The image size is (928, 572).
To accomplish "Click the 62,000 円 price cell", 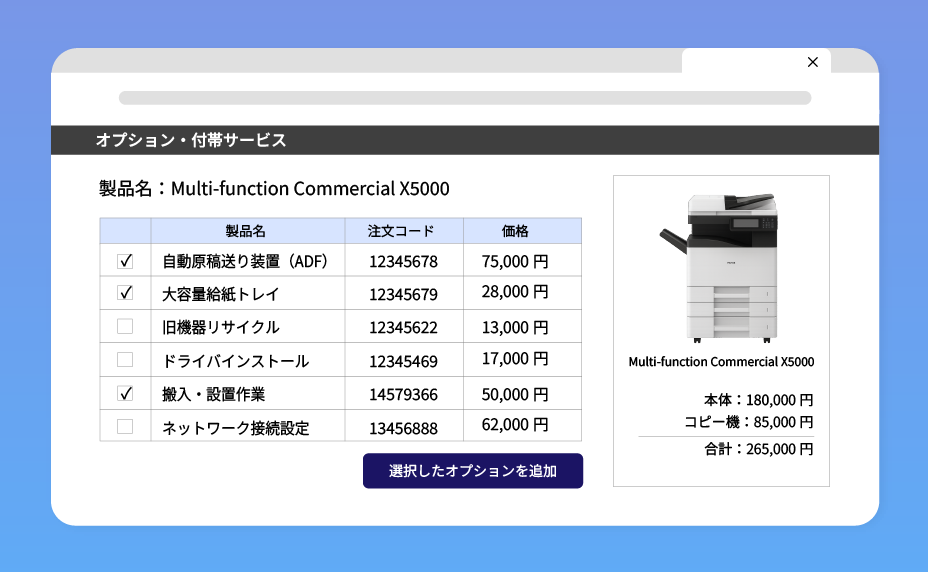I will (x=514, y=425).
